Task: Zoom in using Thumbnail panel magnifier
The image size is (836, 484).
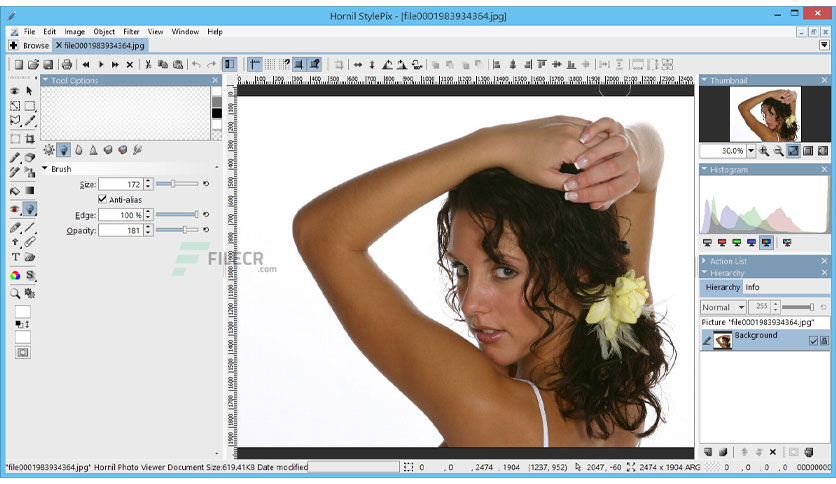Action: pyautogui.click(x=764, y=151)
